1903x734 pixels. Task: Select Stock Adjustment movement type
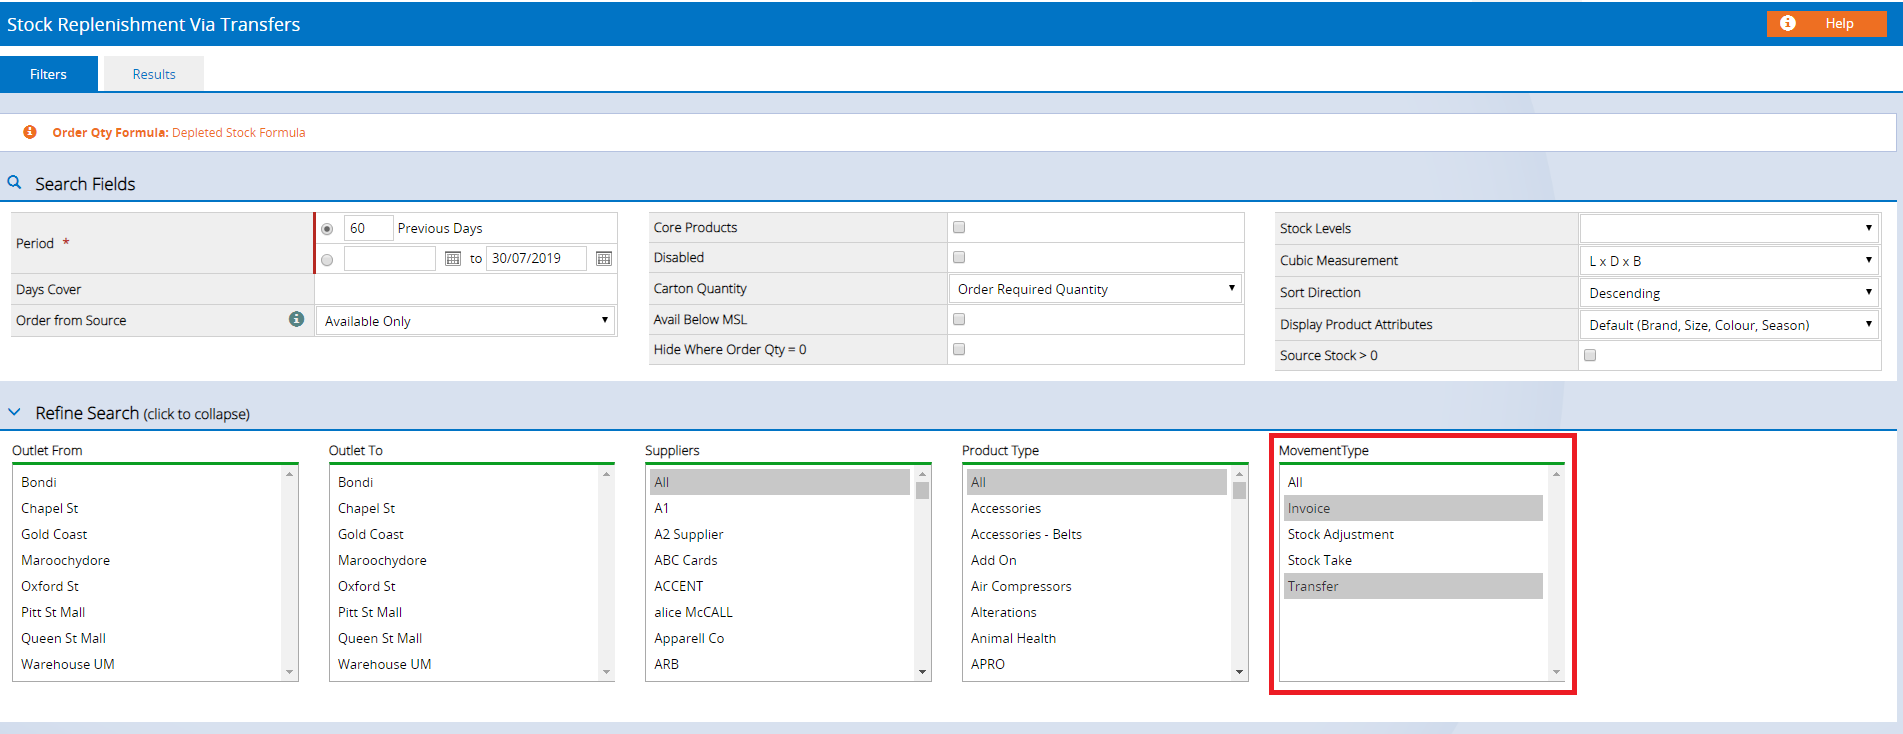tap(1413, 534)
